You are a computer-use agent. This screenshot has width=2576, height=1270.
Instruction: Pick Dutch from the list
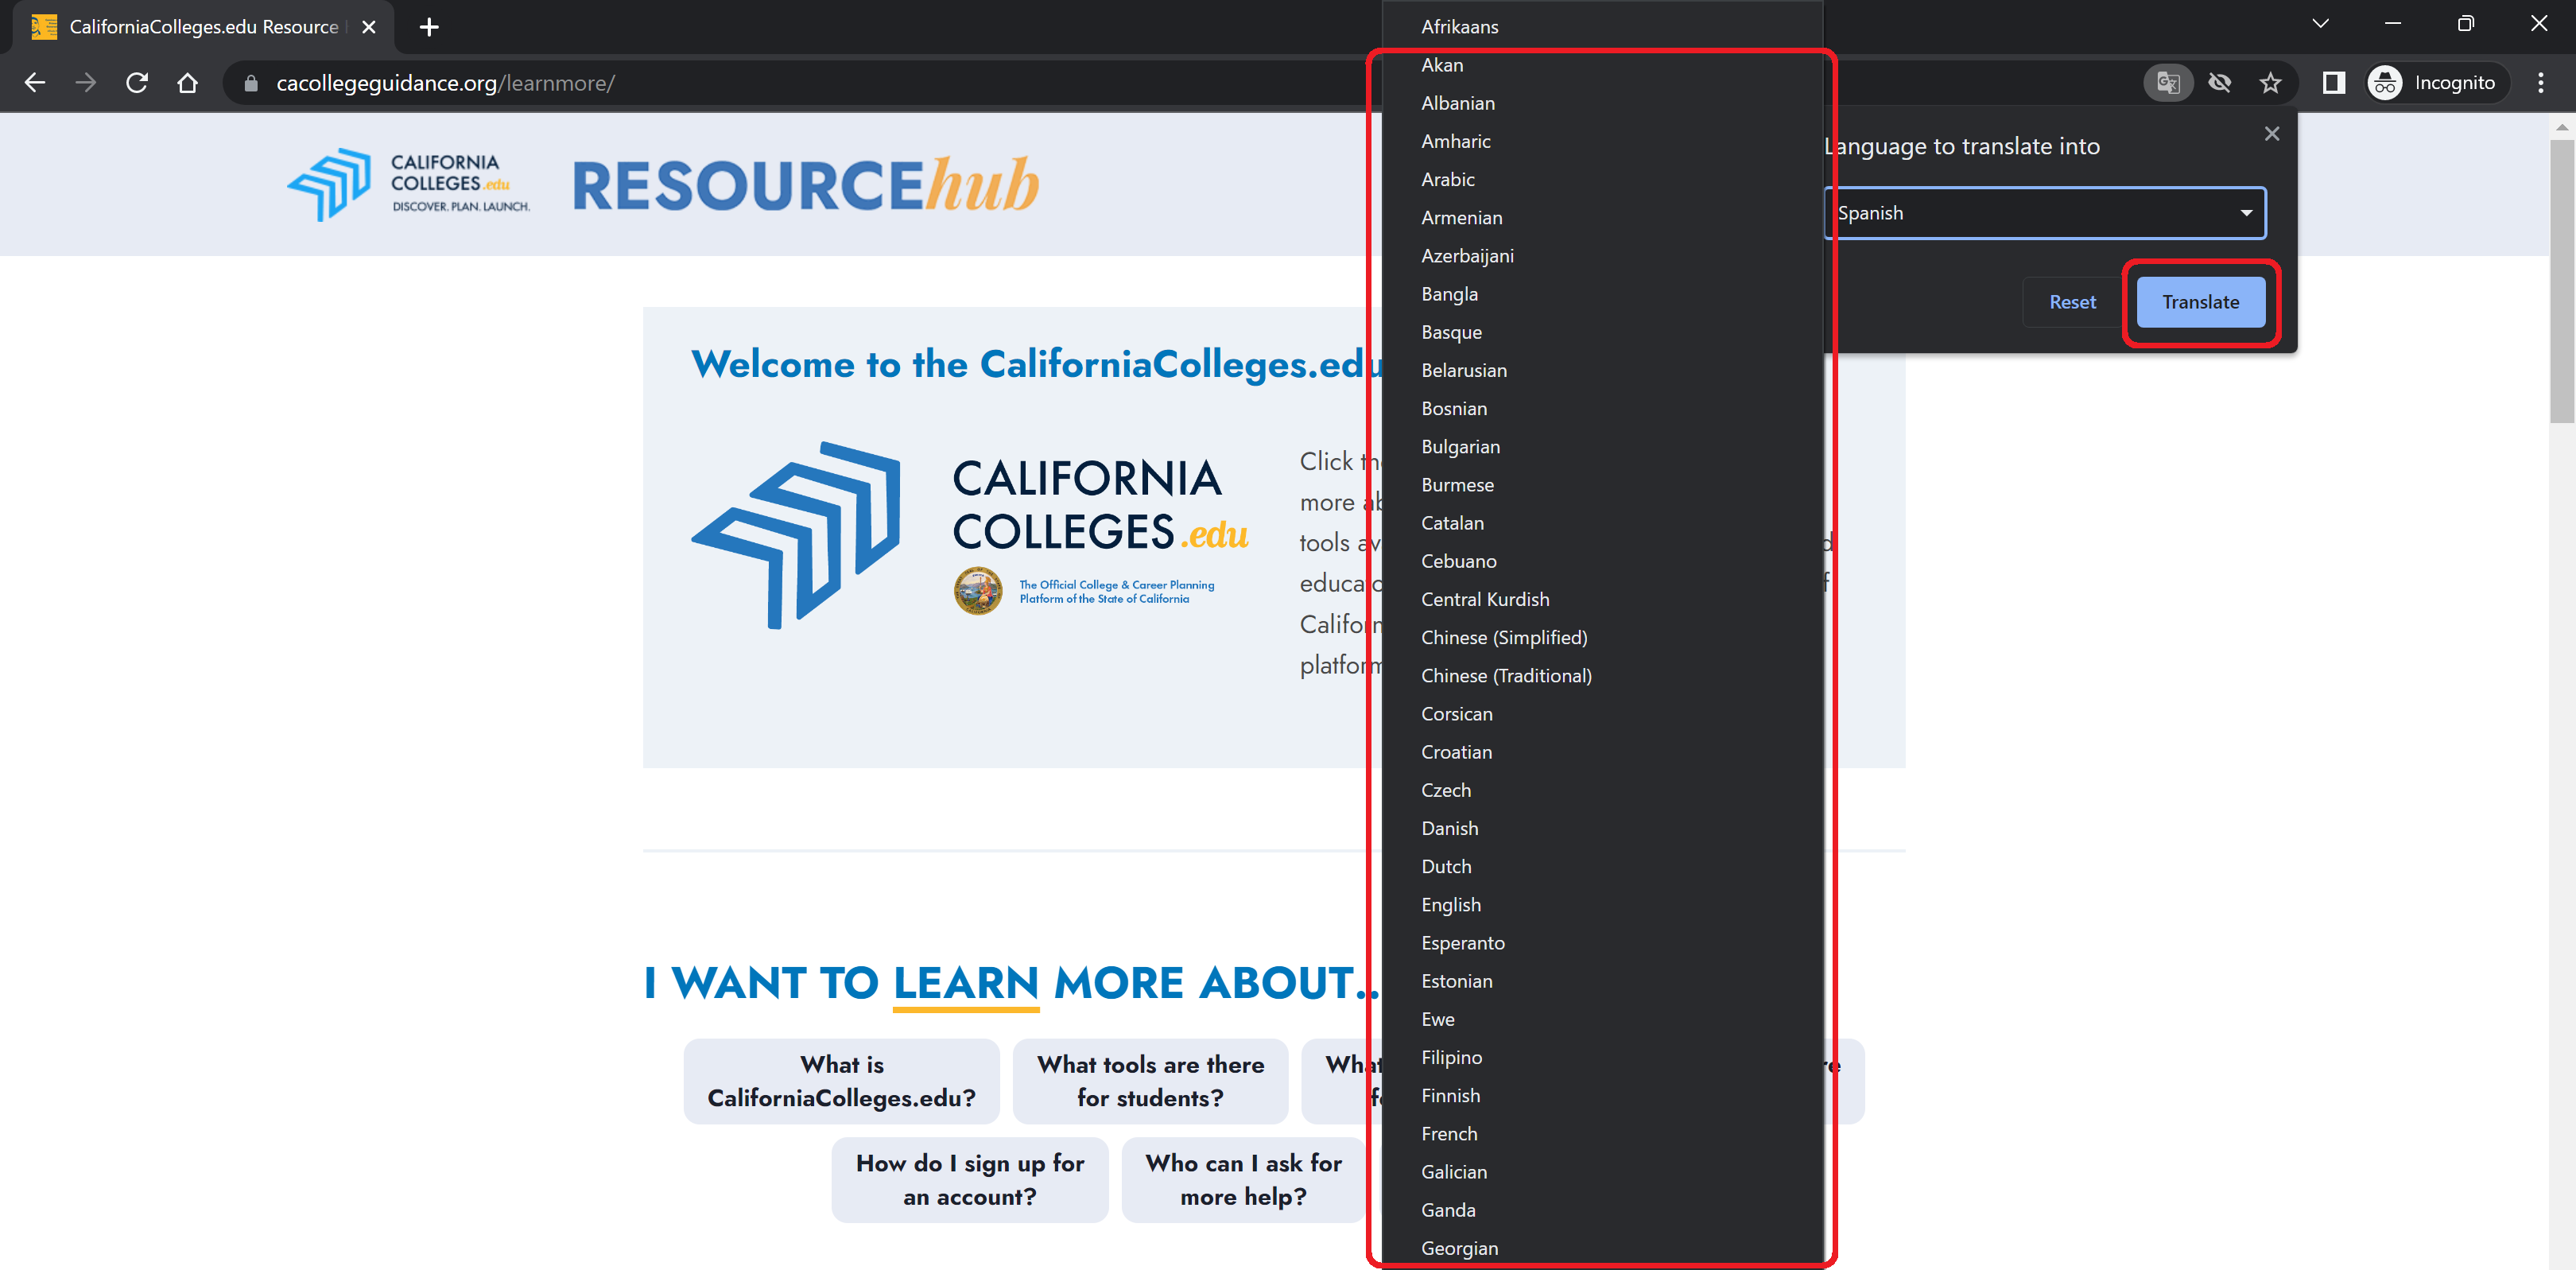pyautogui.click(x=1602, y=866)
